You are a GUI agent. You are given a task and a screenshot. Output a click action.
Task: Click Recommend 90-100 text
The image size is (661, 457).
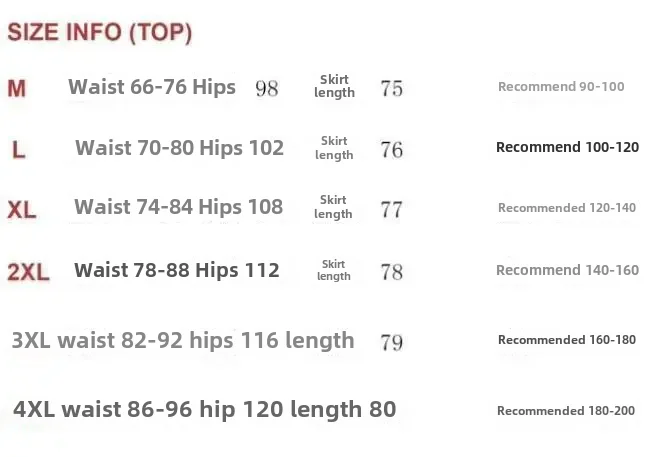click(561, 87)
